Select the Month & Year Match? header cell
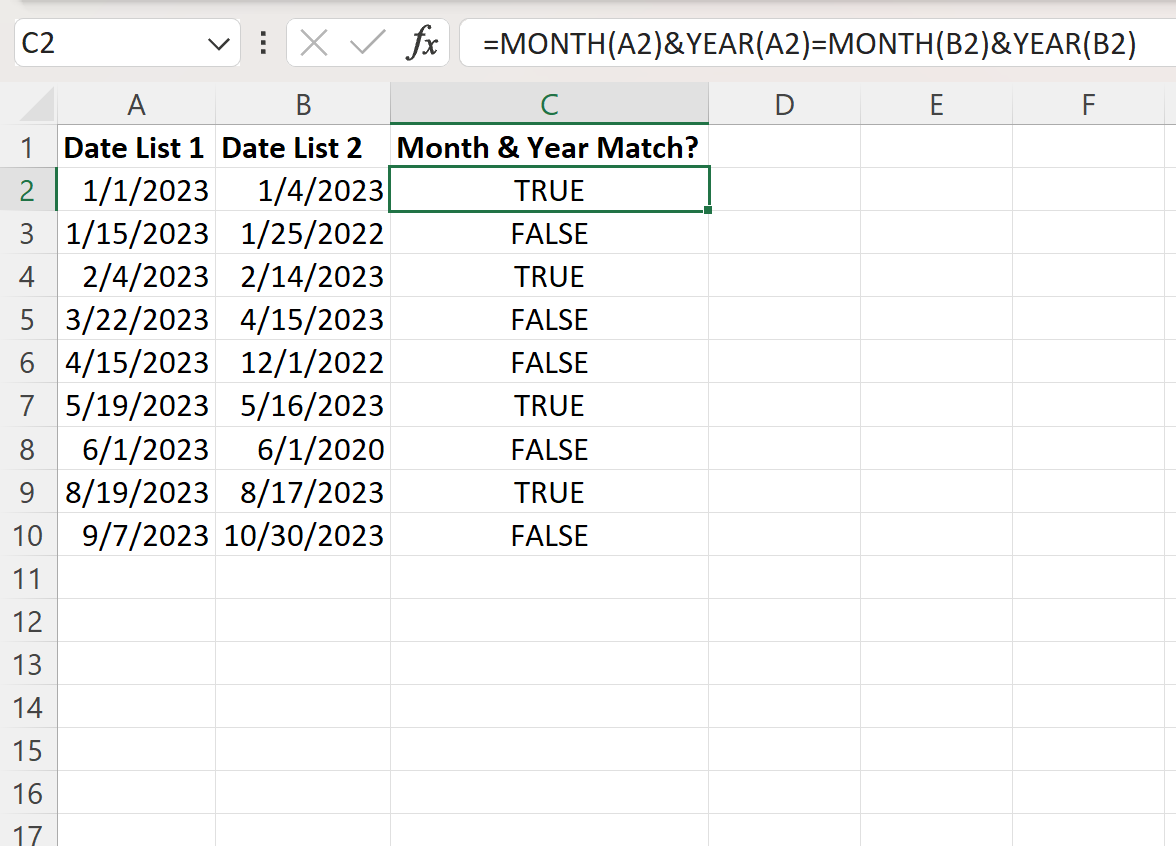This screenshot has height=846, width=1176. [549, 147]
